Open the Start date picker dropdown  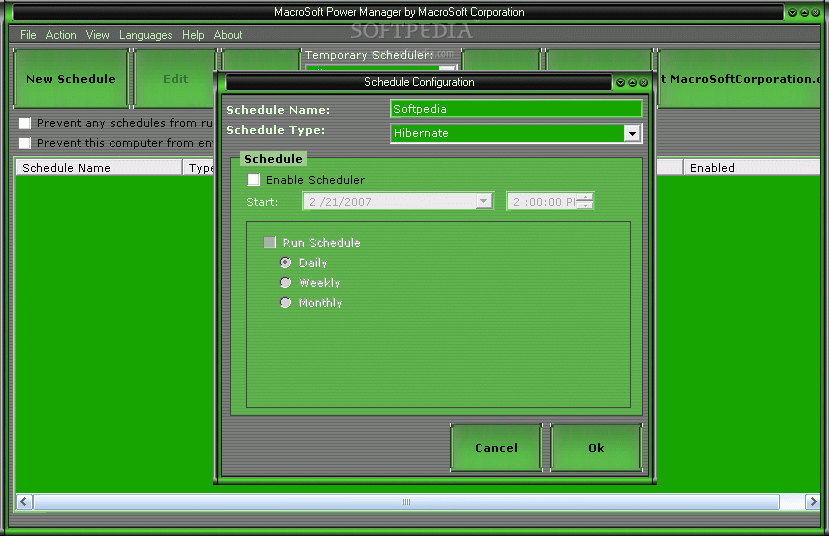pyautogui.click(x=484, y=201)
